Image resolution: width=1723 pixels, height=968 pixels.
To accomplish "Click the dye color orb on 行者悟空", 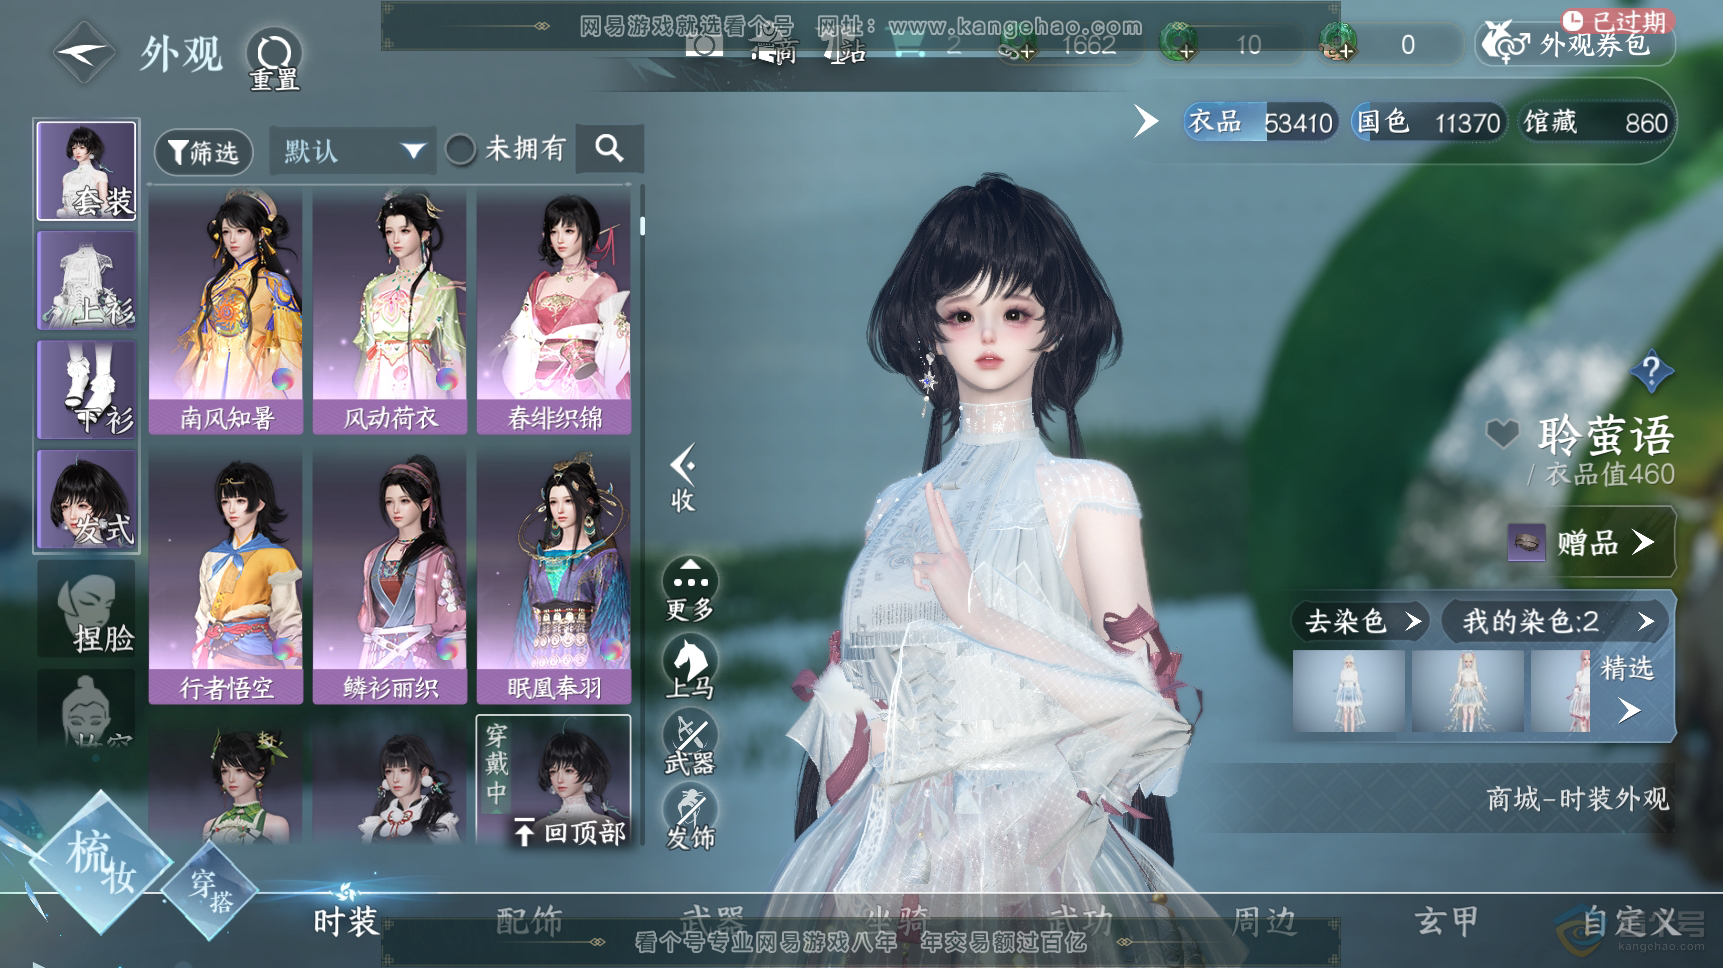I will click(283, 650).
